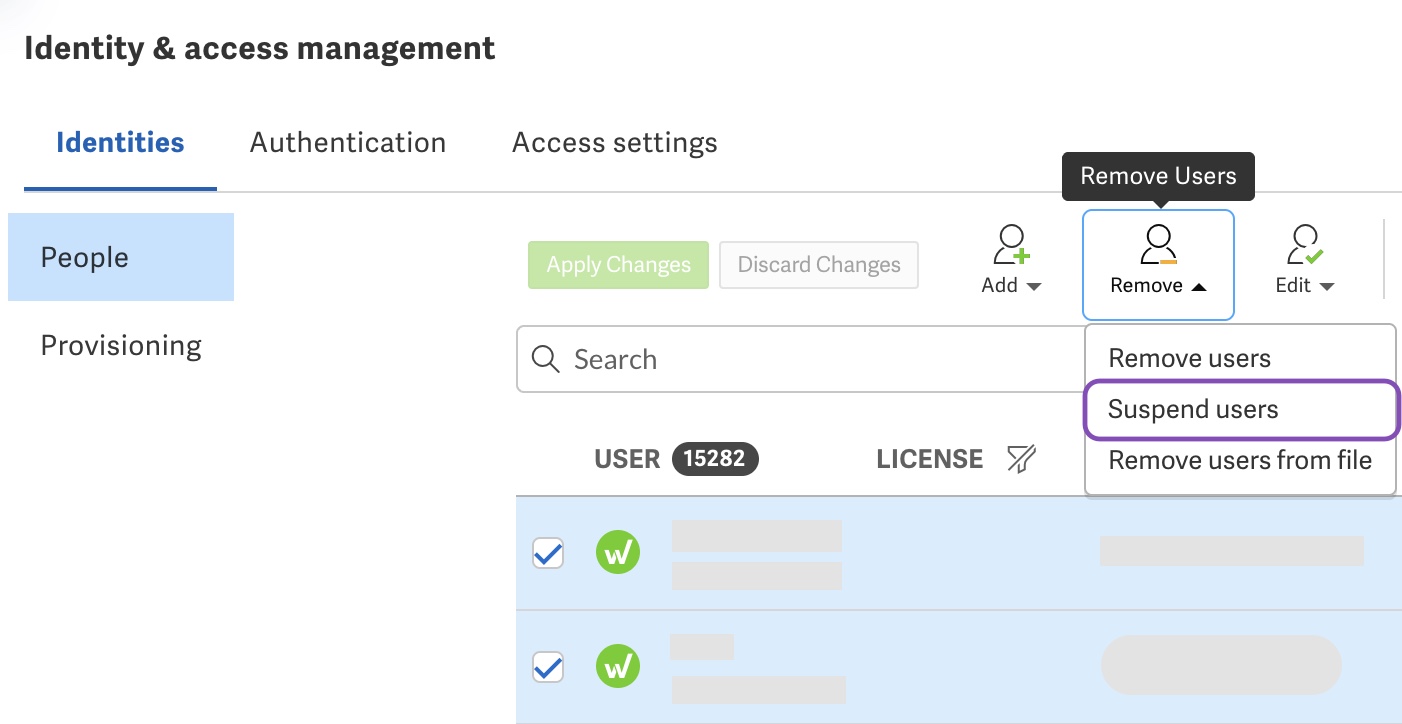The height and width of the screenshot is (724, 1402).
Task: Choose Suspend users from the menu
Action: (x=1241, y=409)
